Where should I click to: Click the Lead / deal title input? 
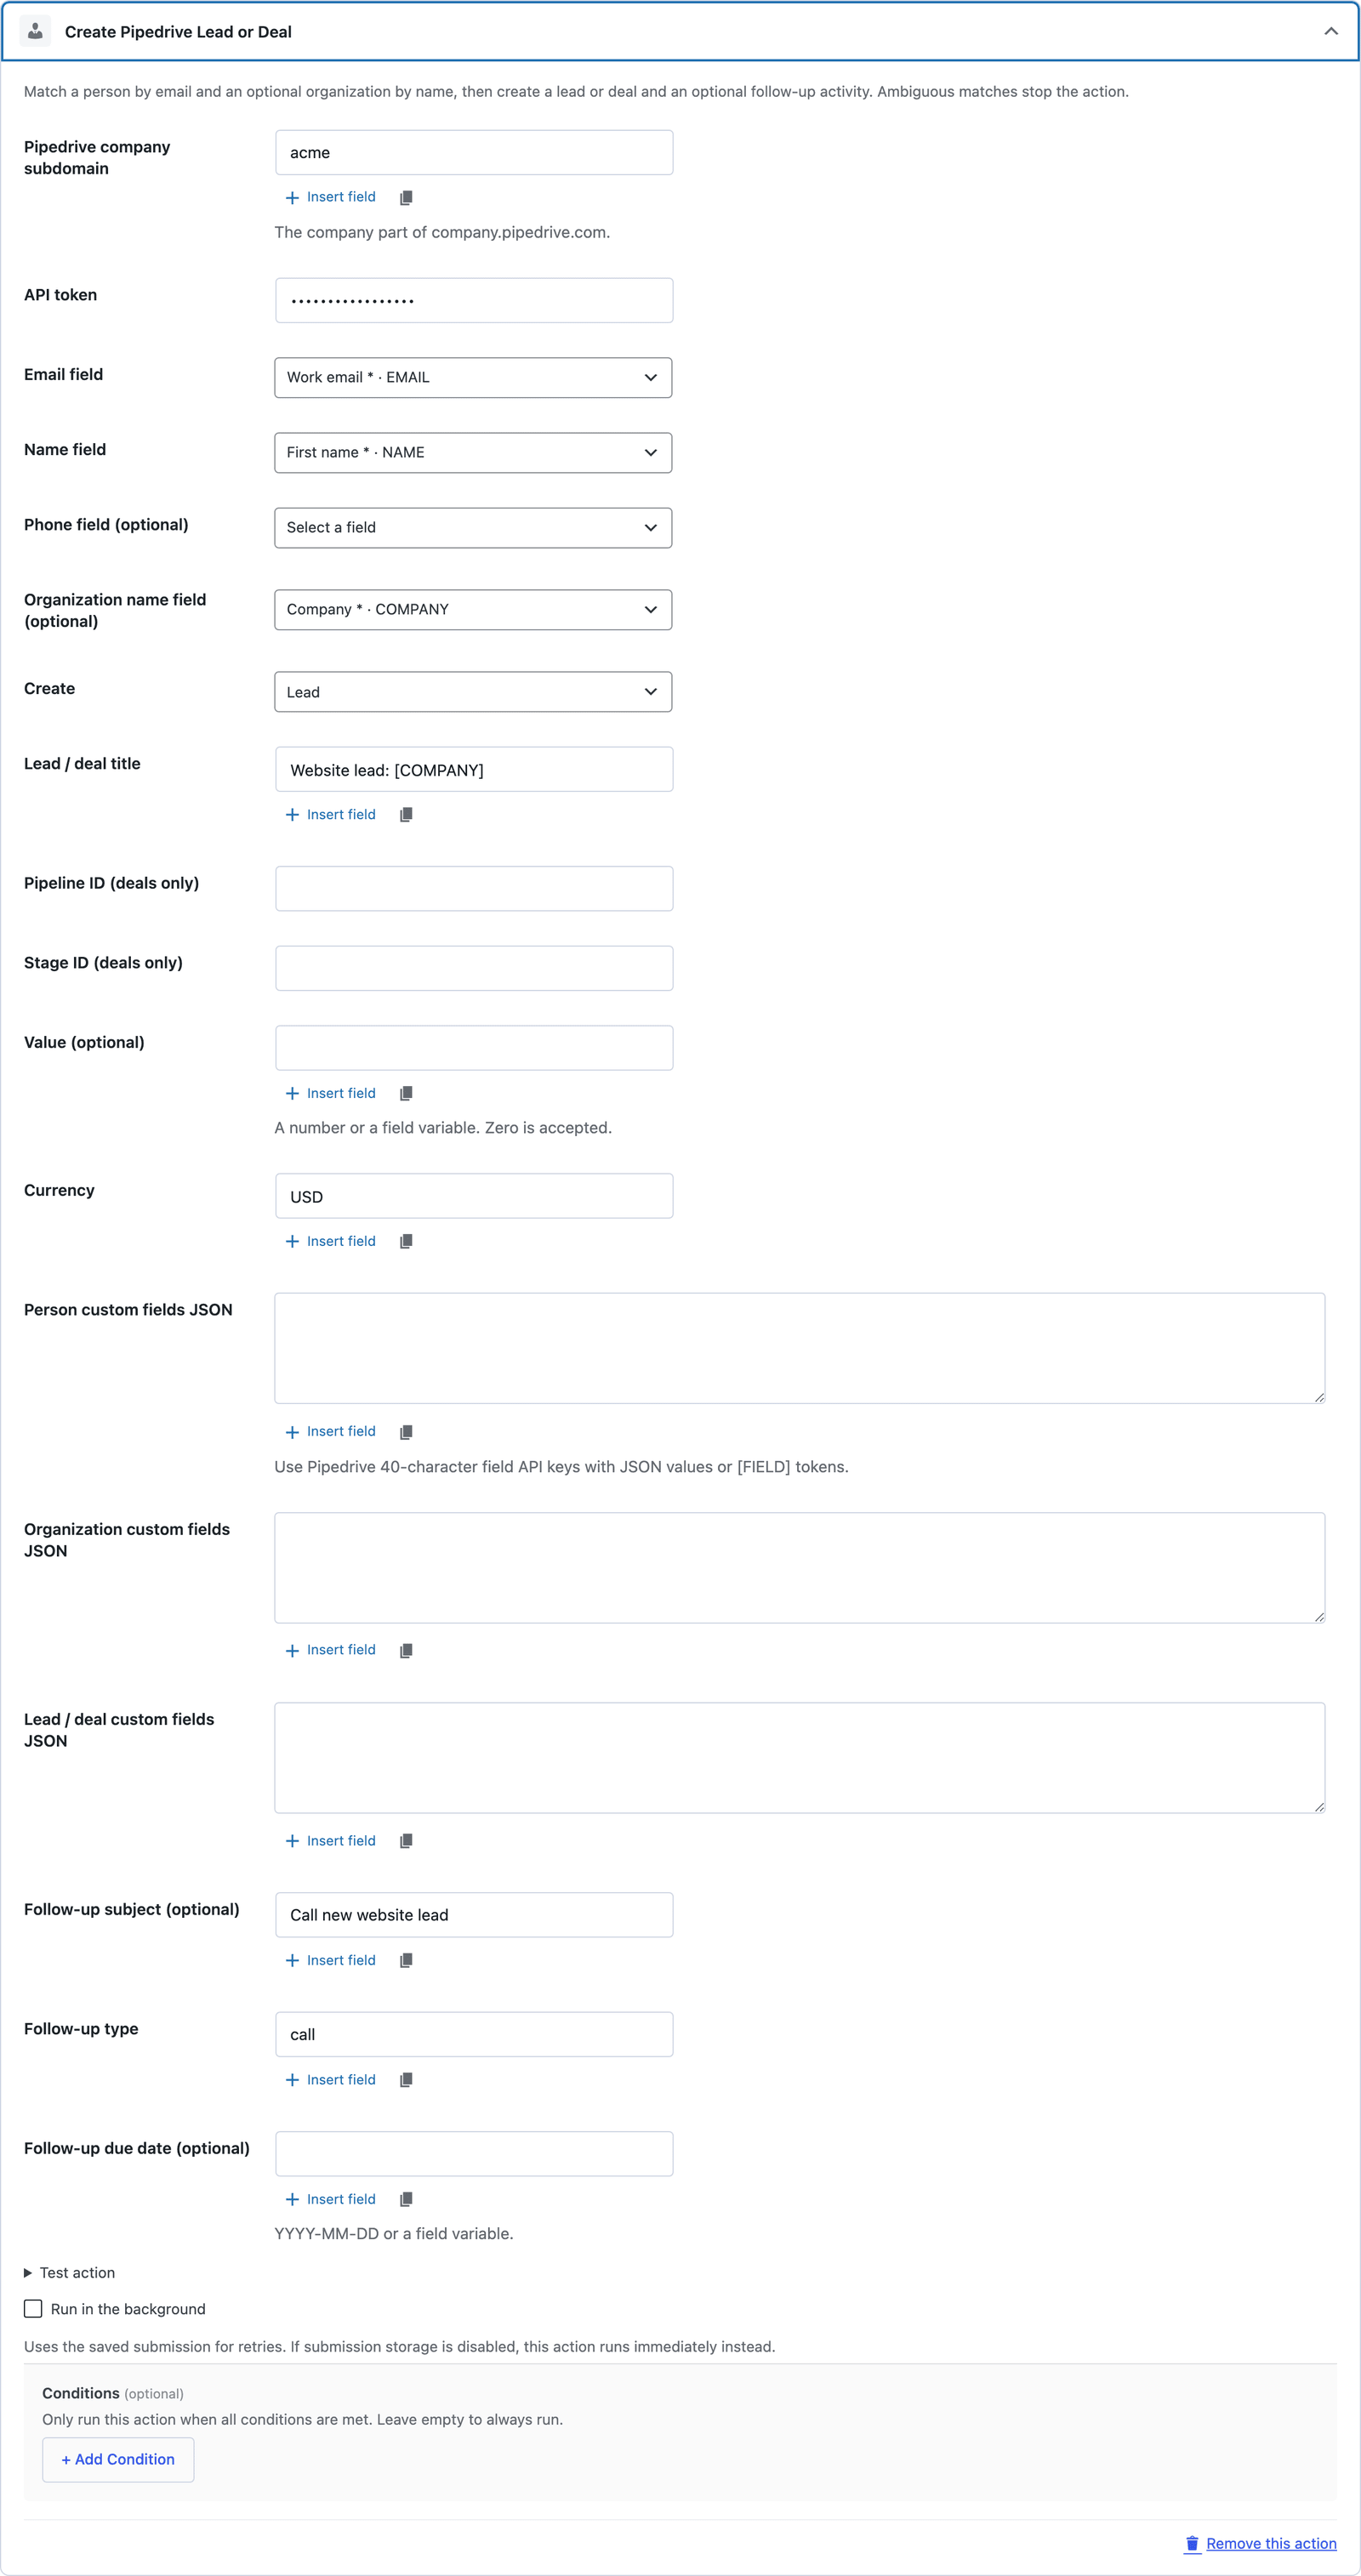coord(473,769)
